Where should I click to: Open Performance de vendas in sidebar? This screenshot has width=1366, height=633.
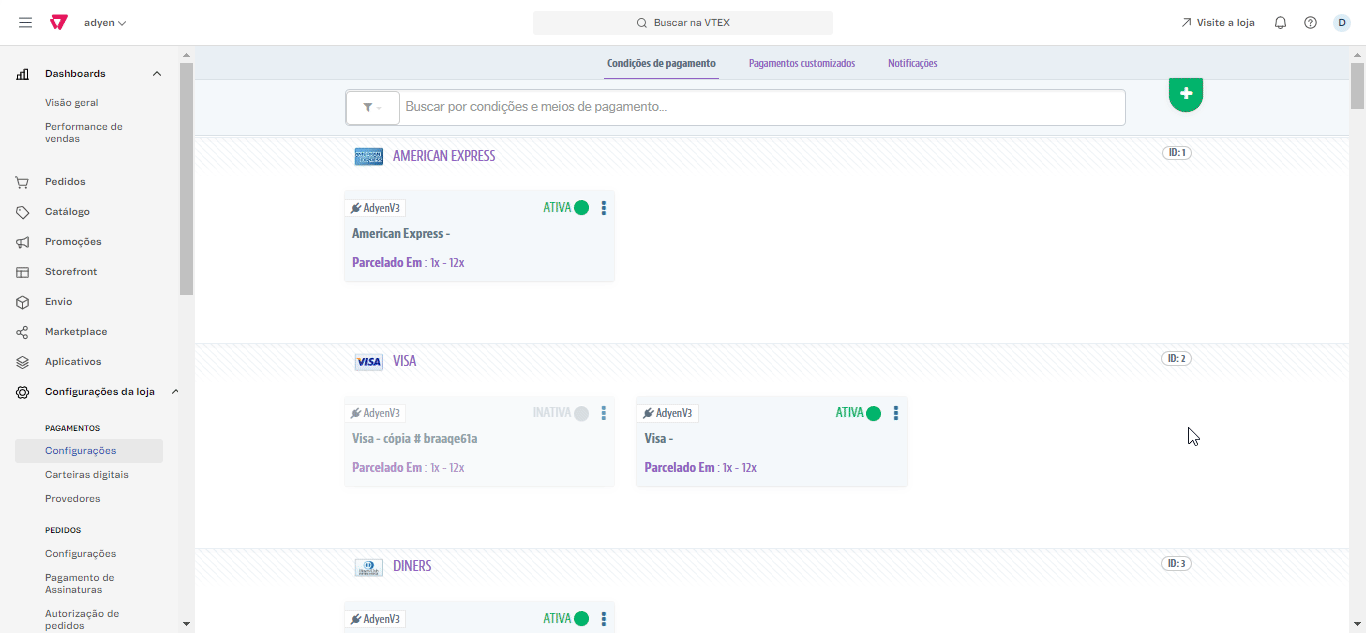click(84, 133)
